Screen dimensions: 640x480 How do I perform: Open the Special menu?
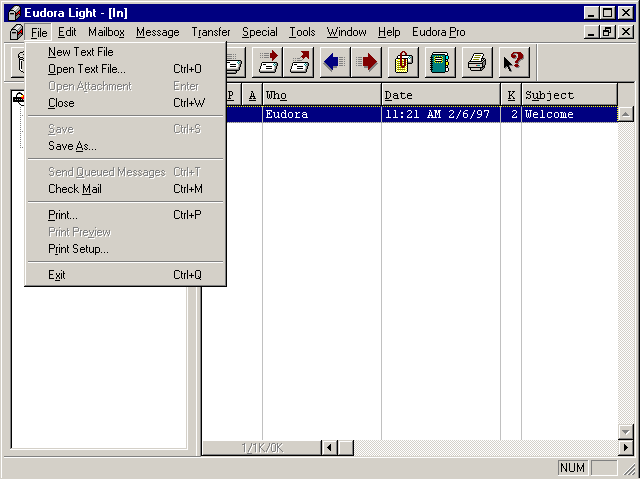(260, 32)
